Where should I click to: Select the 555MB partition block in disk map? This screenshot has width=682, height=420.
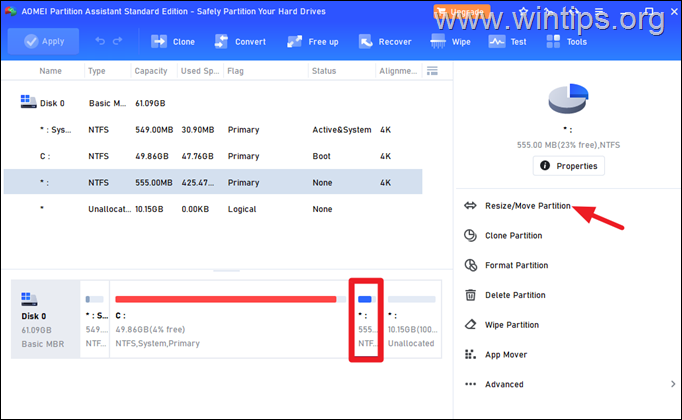point(366,319)
